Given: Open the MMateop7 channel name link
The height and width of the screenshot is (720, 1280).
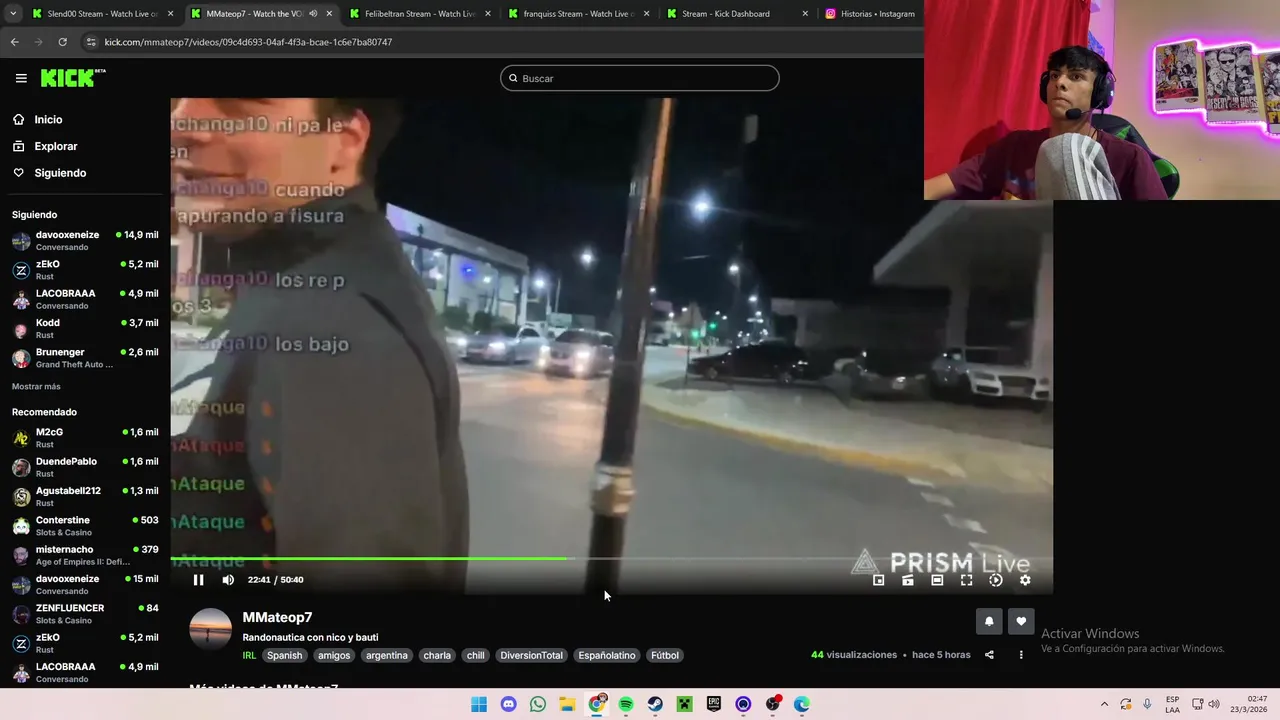Looking at the screenshot, I should 277,617.
